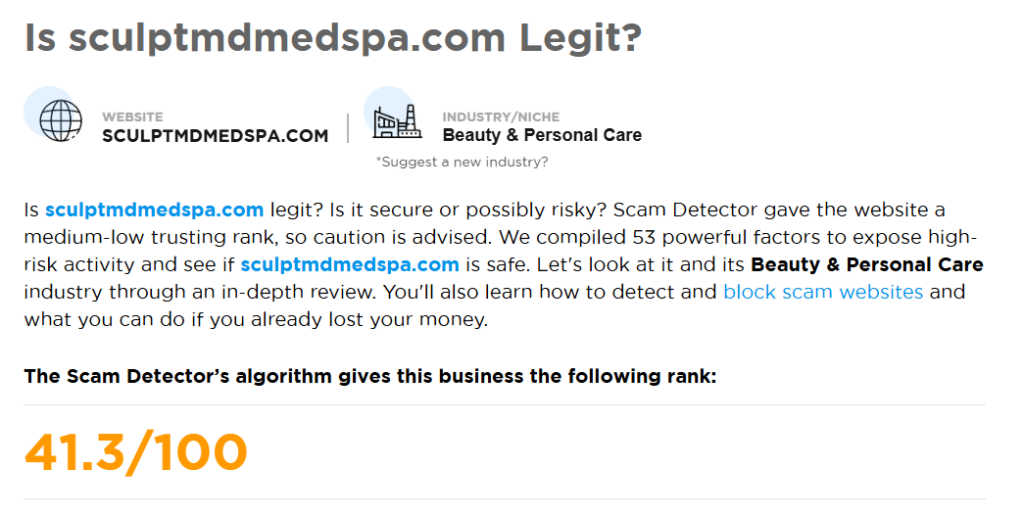
Task: Open the "Suggest a new industry?" link
Action: (461, 161)
